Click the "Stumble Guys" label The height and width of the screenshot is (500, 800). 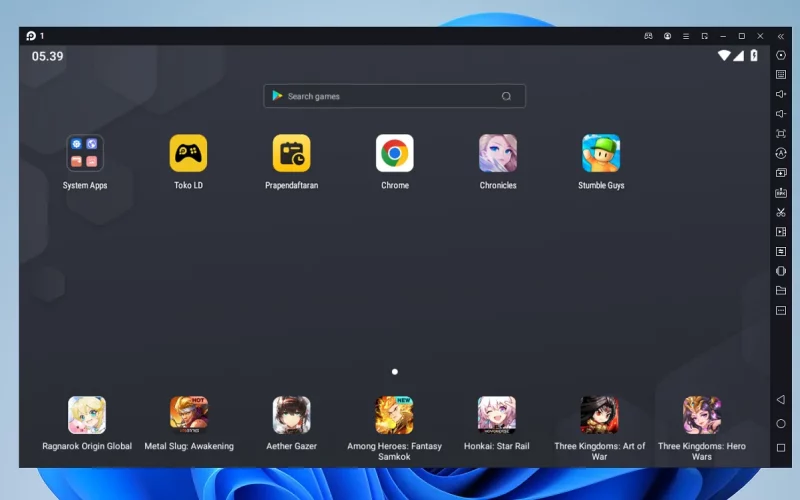pyautogui.click(x=601, y=185)
